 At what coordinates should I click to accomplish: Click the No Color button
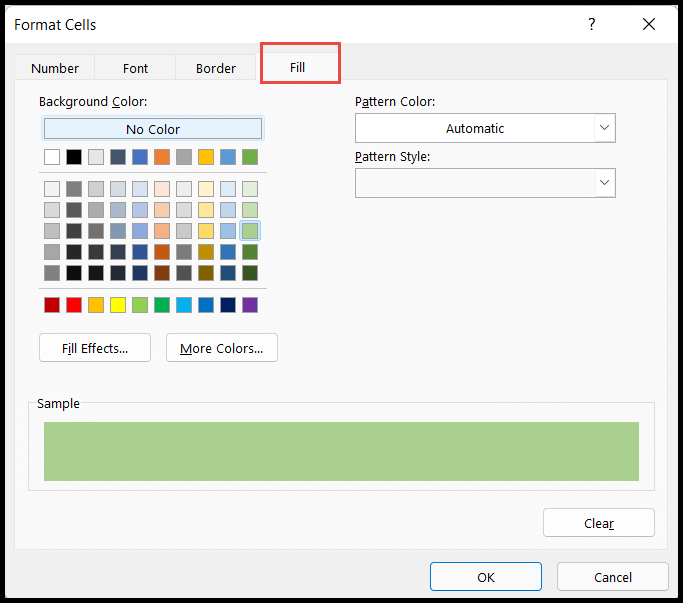pyautogui.click(x=153, y=129)
